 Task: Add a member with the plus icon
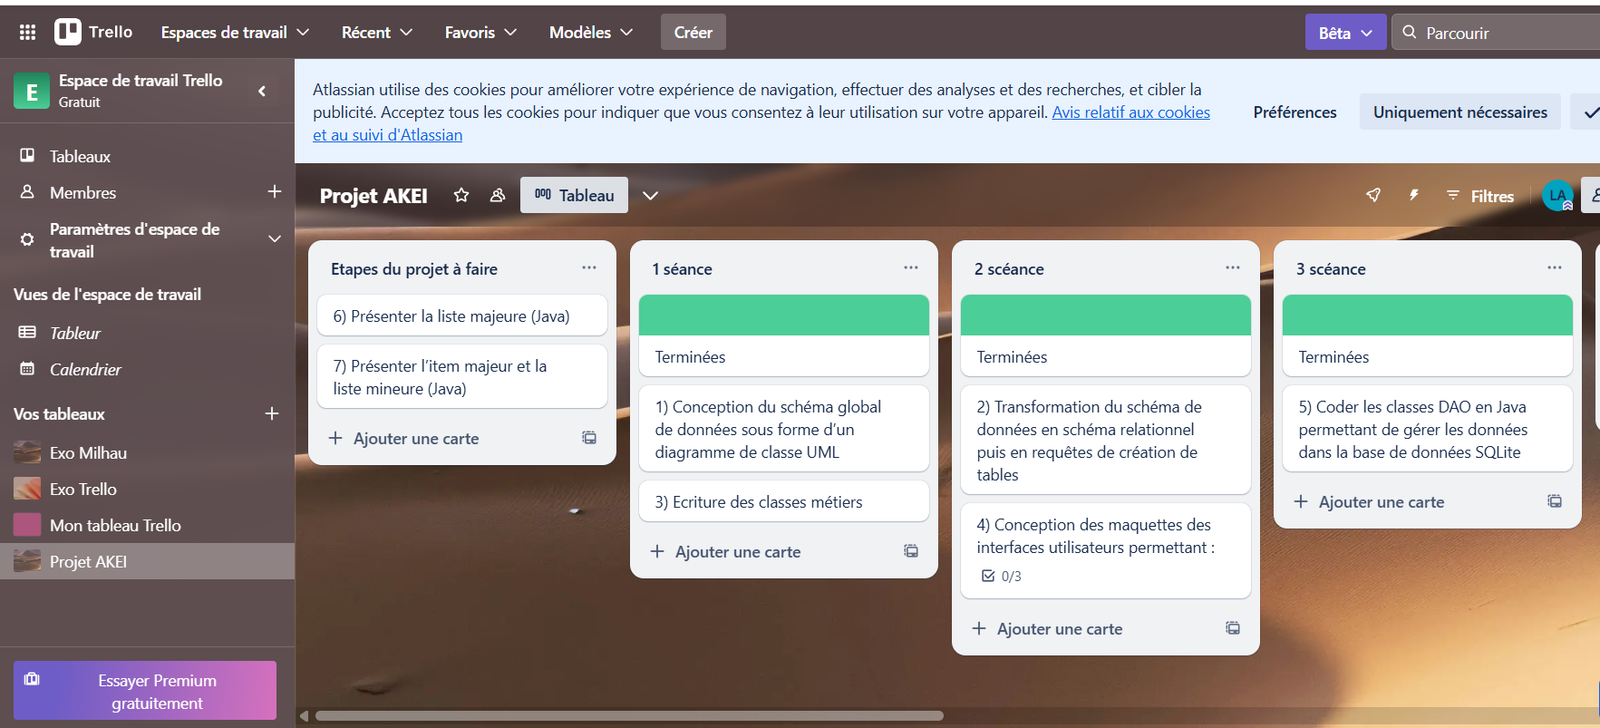pos(274,192)
